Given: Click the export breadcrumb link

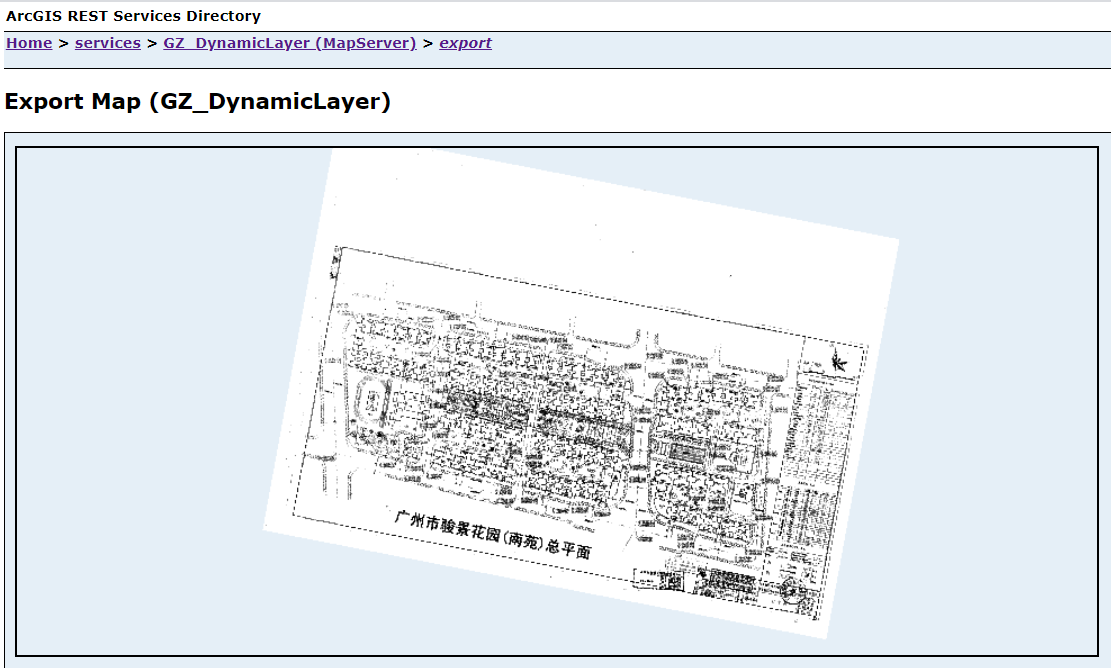Looking at the screenshot, I should (x=466, y=43).
